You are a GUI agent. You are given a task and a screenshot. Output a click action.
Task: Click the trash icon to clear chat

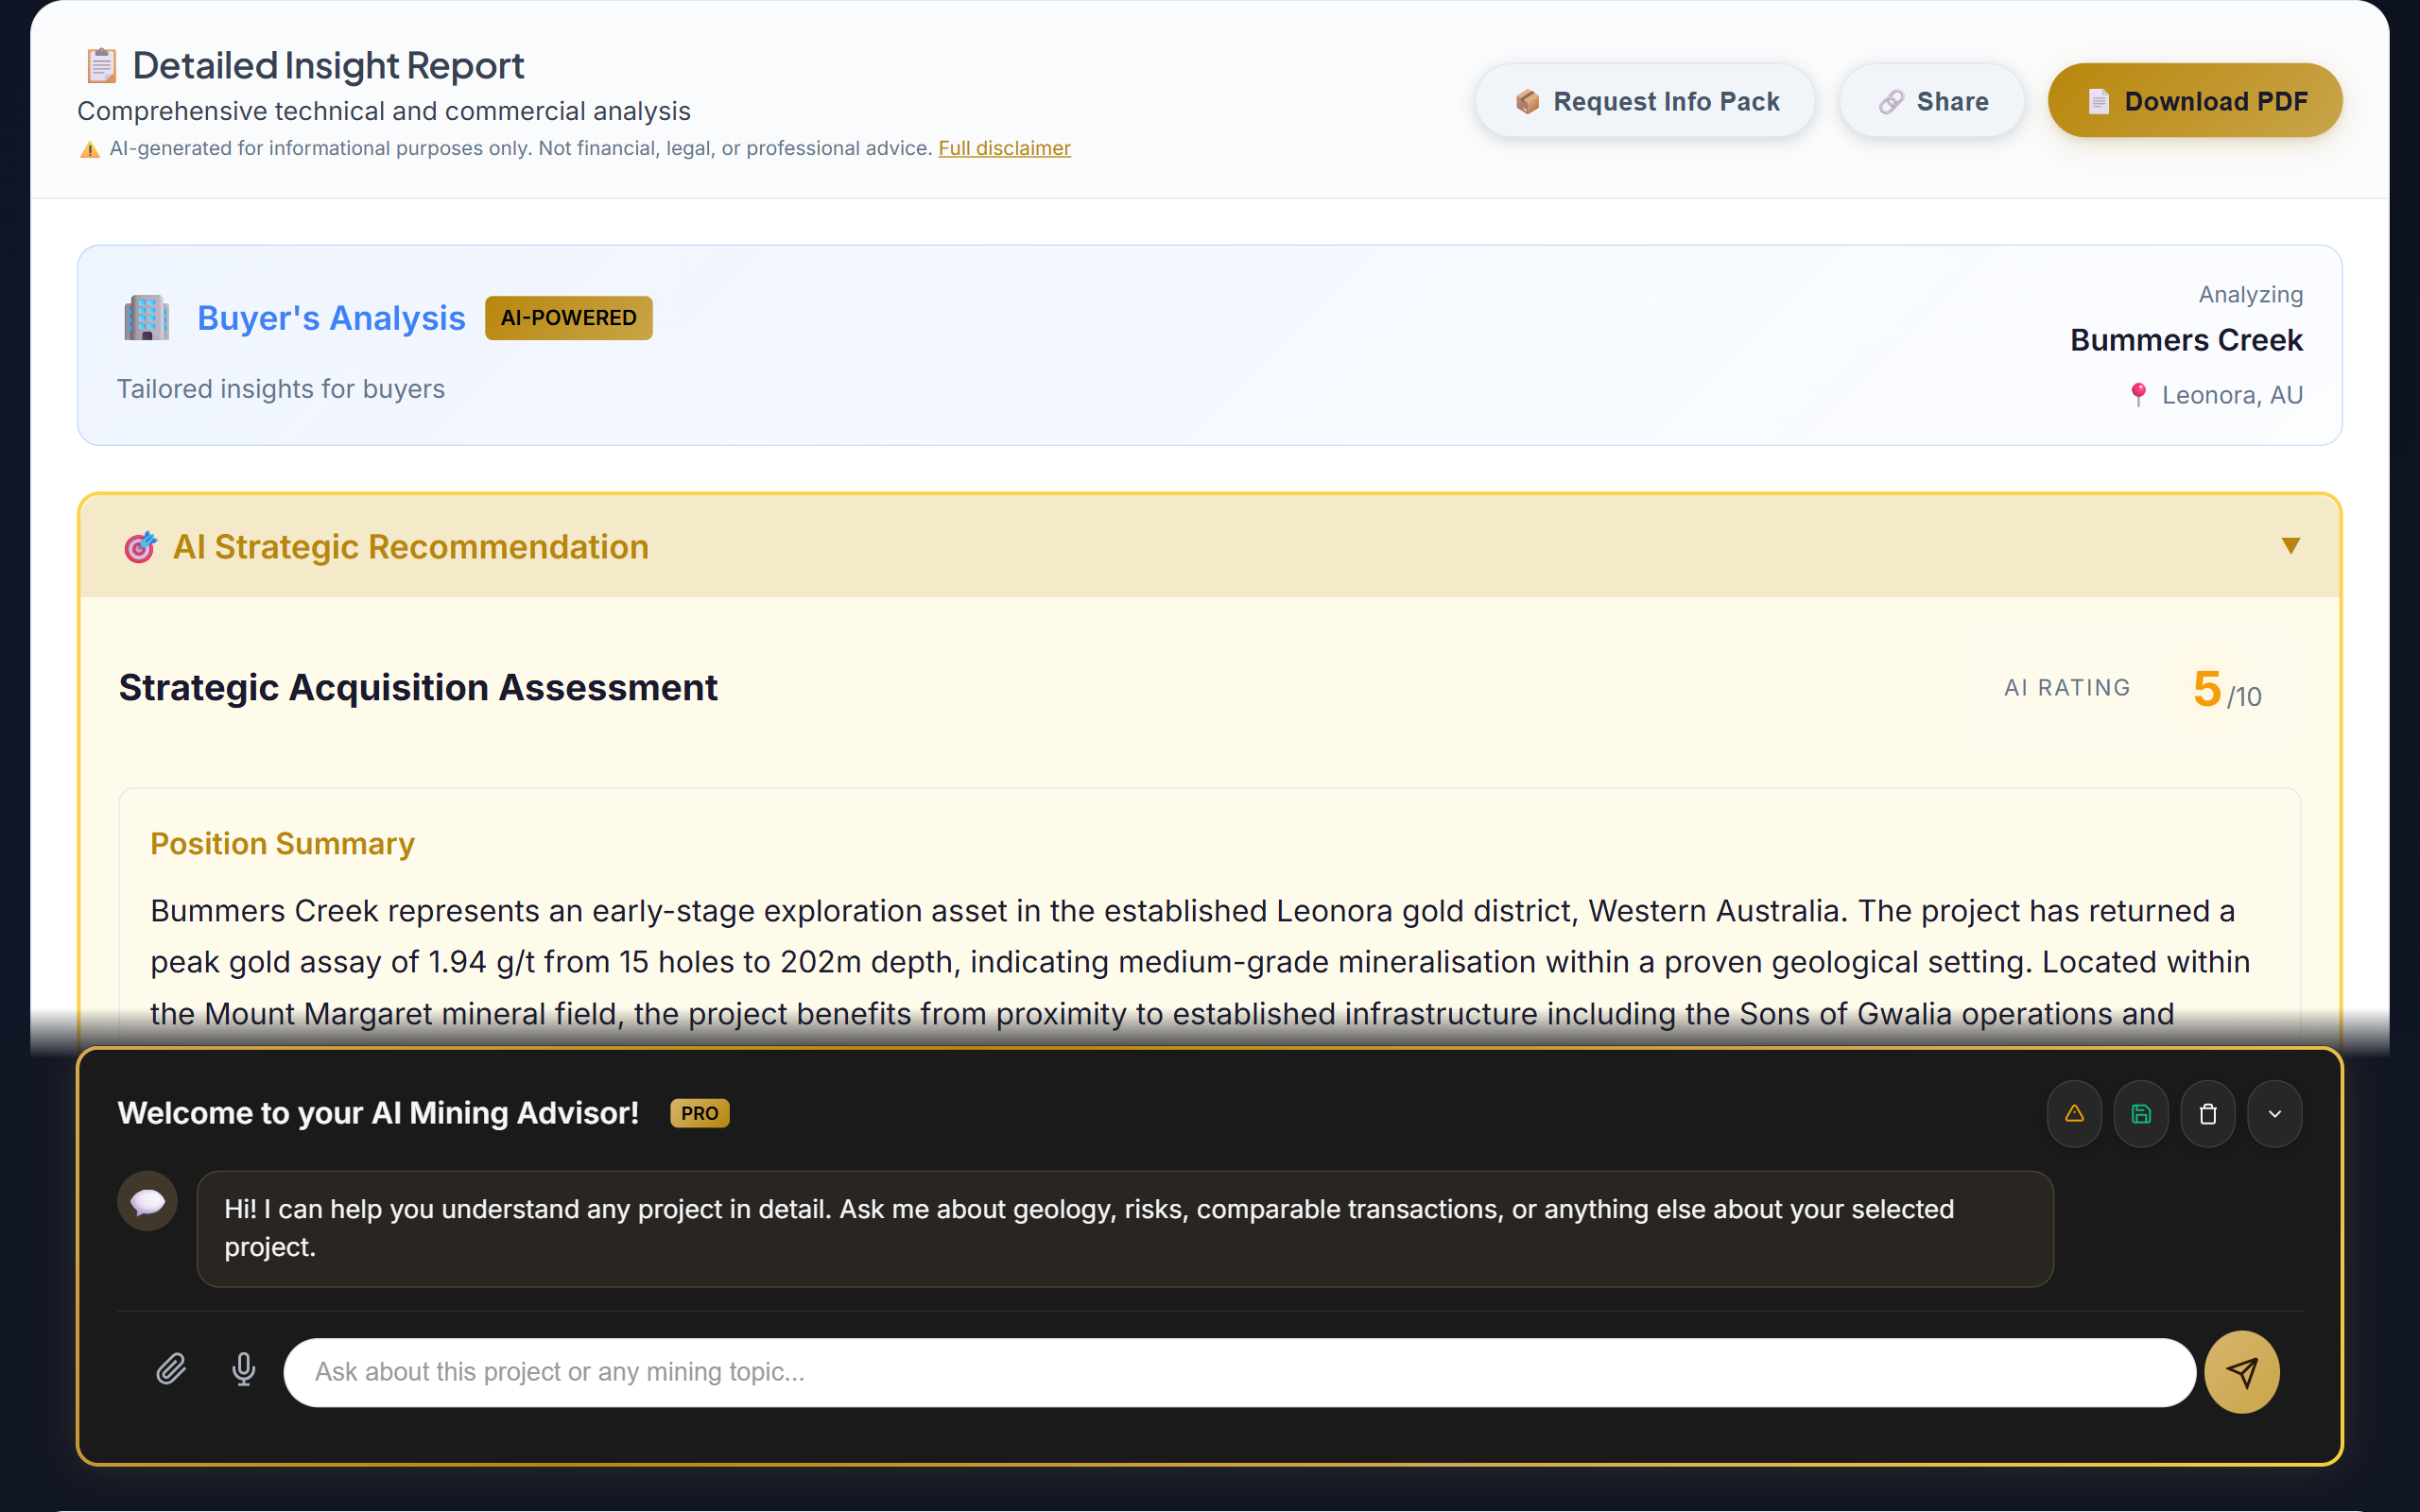pyautogui.click(x=2208, y=1113)
